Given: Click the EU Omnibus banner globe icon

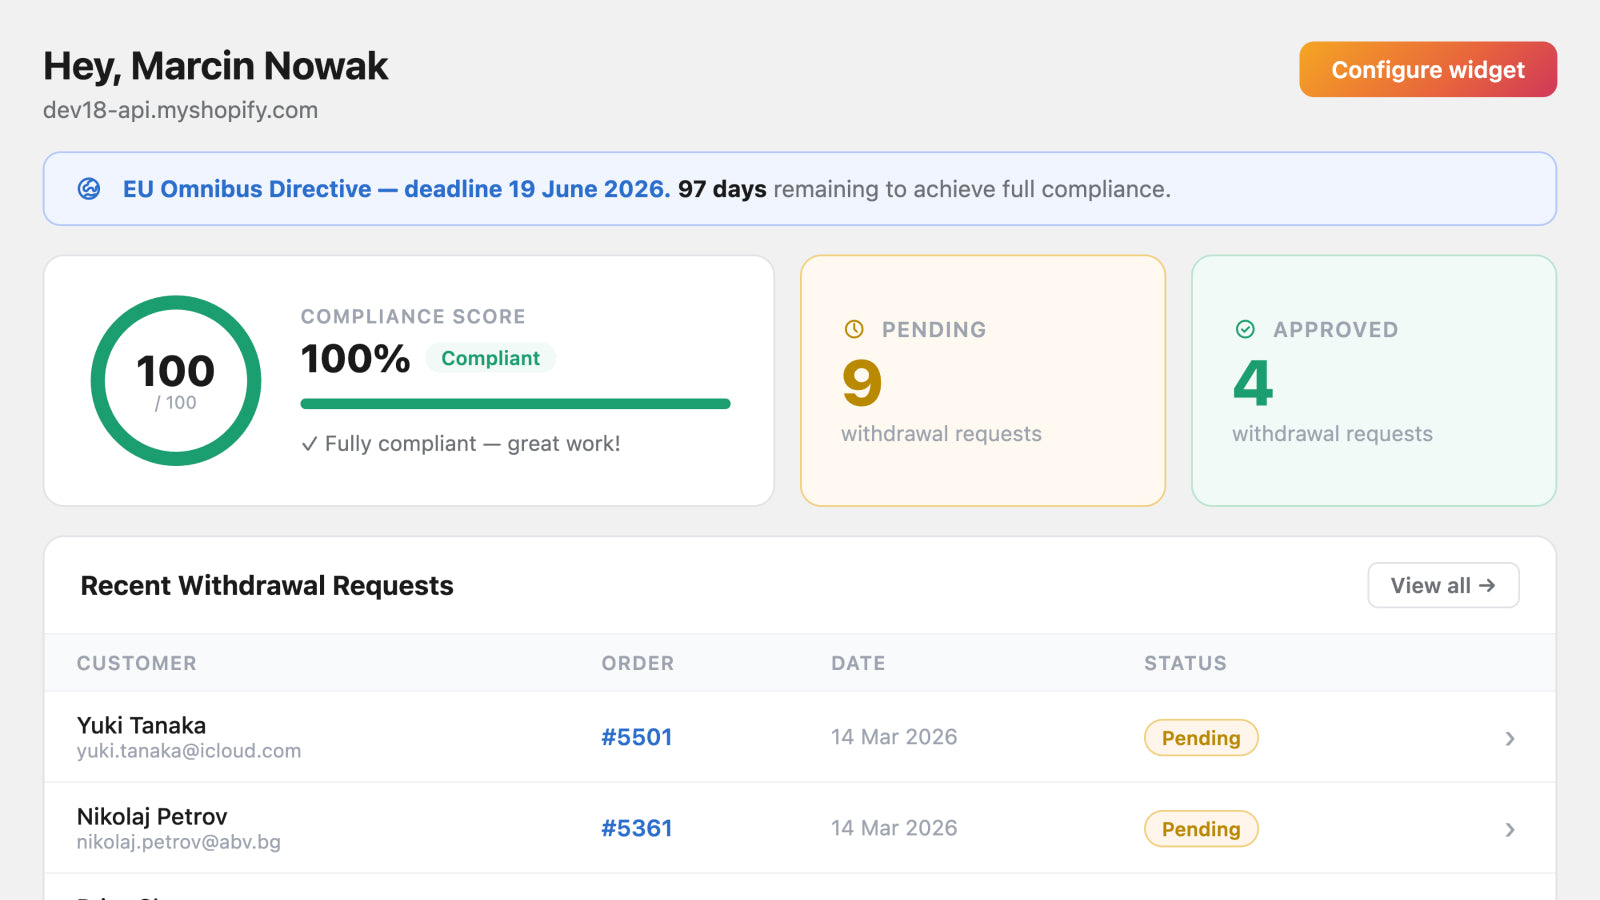Looking at the screenshot, I should [89, 189].
